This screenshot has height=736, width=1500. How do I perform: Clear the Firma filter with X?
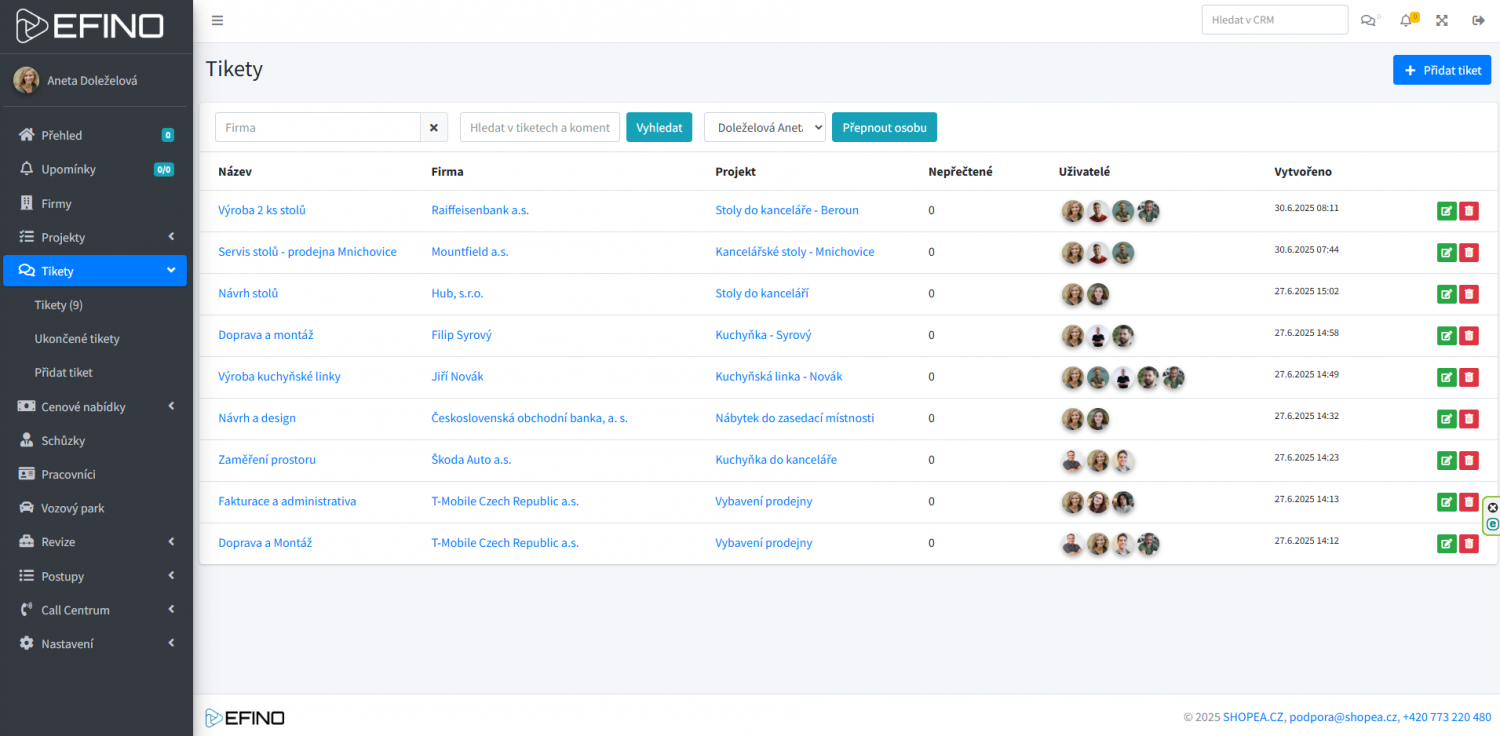pyautogui.click(x=433, y=128)
